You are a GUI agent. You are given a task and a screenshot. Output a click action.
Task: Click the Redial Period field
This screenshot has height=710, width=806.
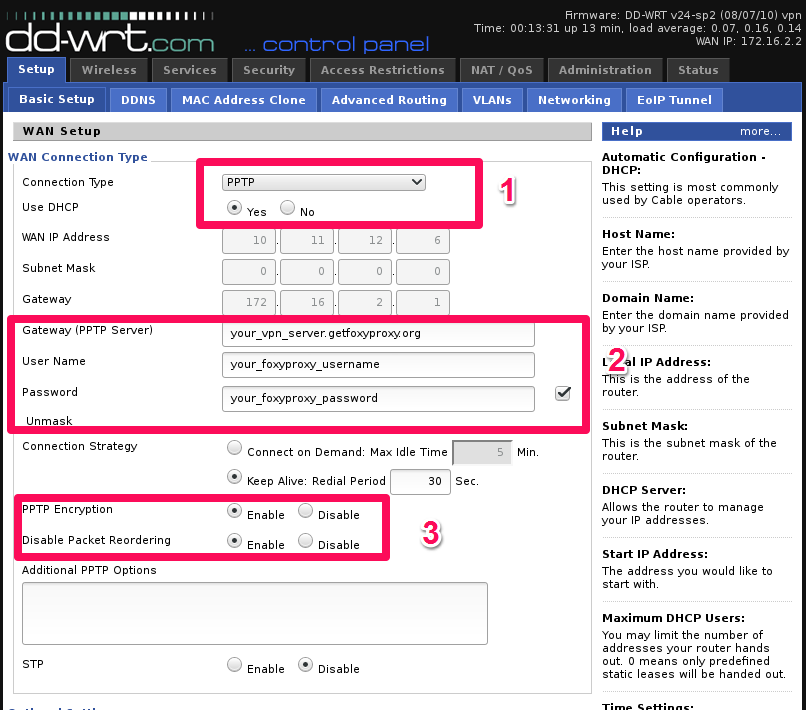pos(420,482)
